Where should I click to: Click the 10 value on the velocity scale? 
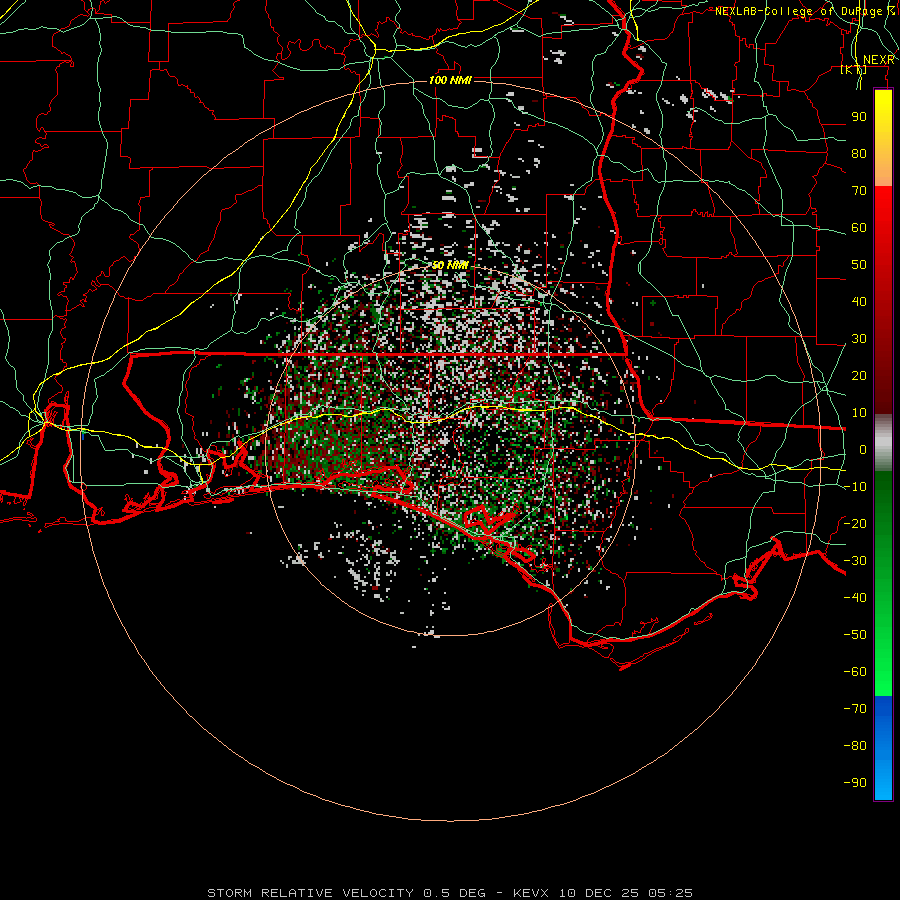[859, 413]
